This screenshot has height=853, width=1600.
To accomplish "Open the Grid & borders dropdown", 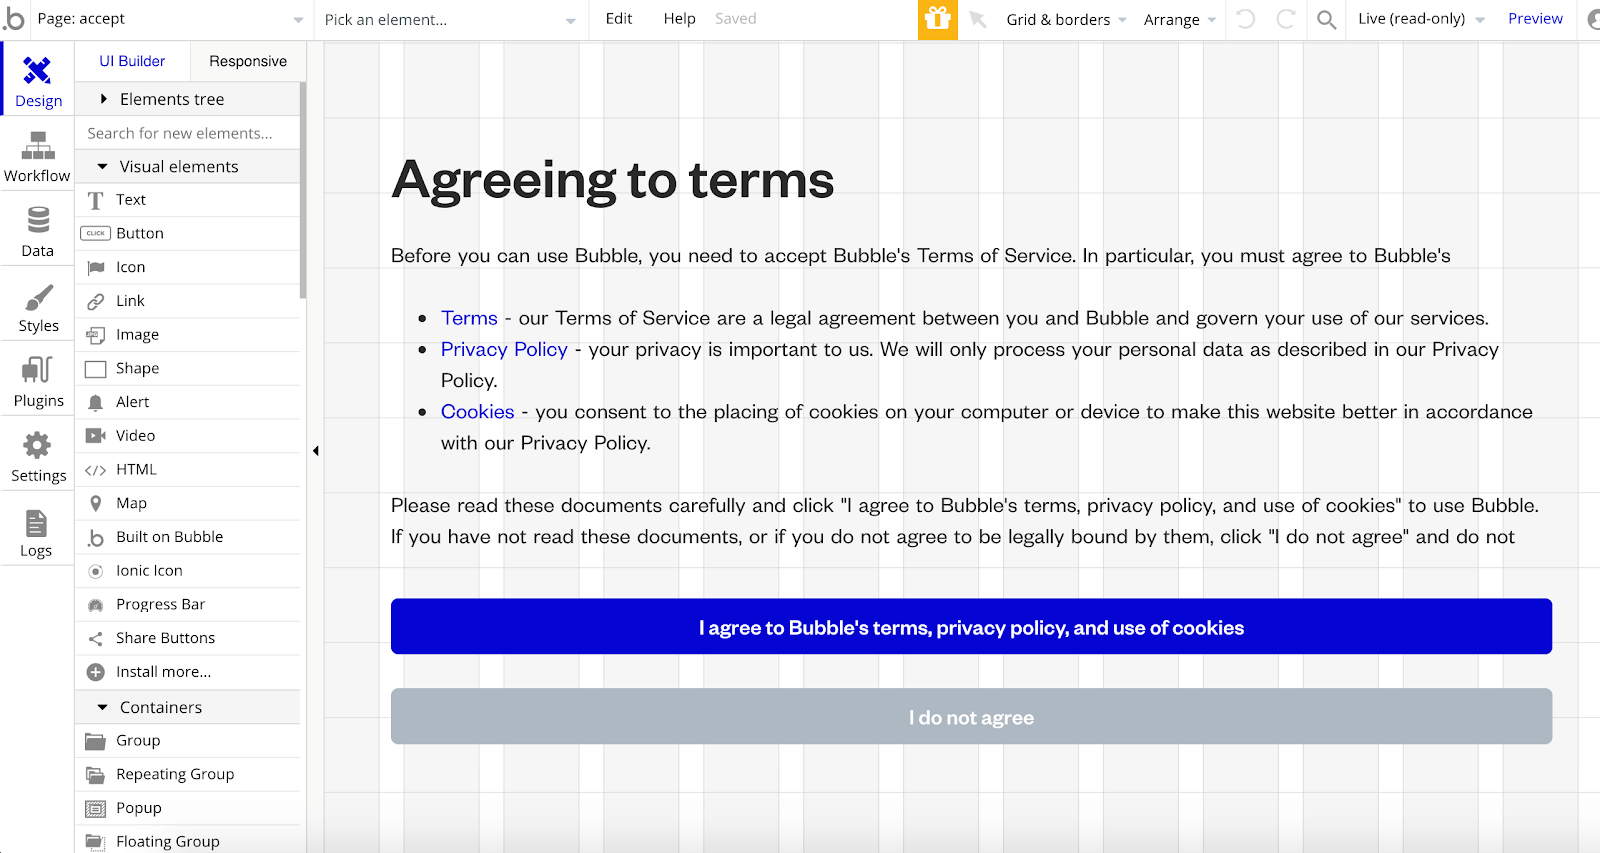I will (x=1066, y=19).
